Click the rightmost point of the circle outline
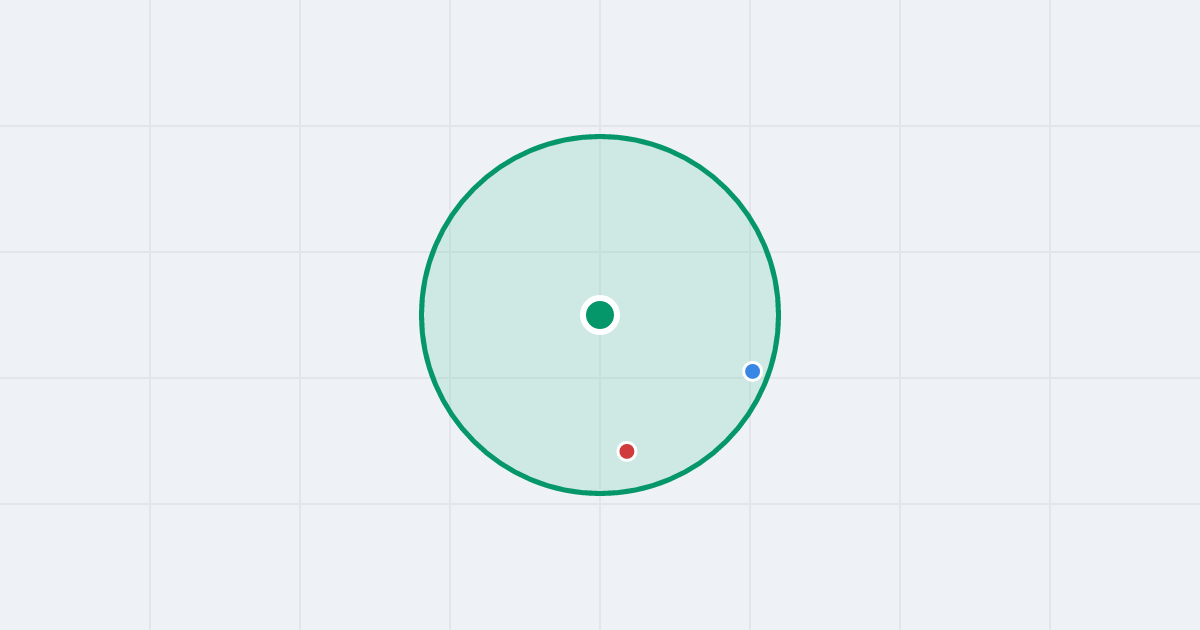The image size is (1200, 630). pos(778,315)
